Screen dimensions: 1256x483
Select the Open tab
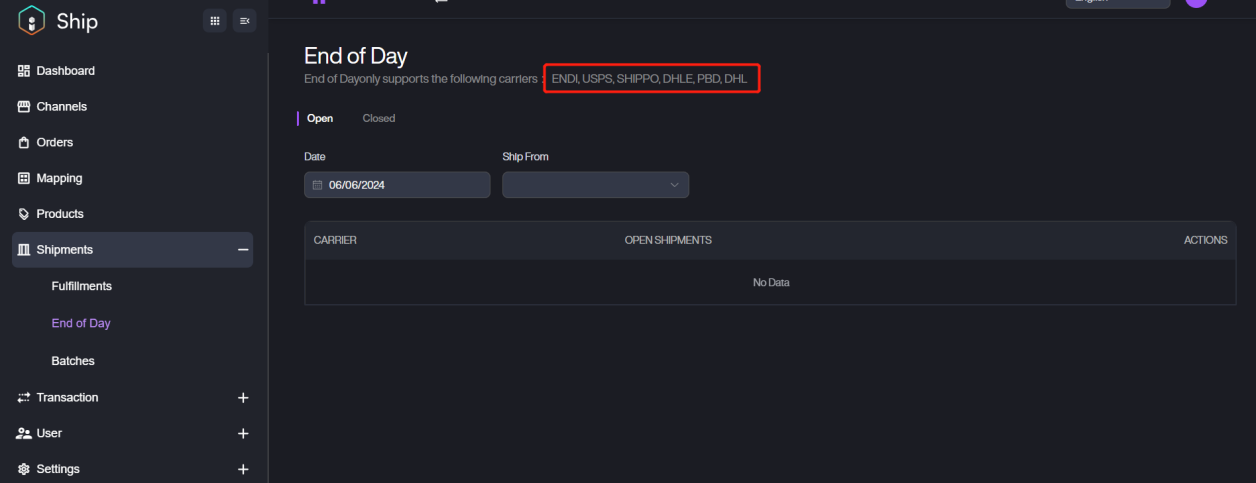(320, 118)
